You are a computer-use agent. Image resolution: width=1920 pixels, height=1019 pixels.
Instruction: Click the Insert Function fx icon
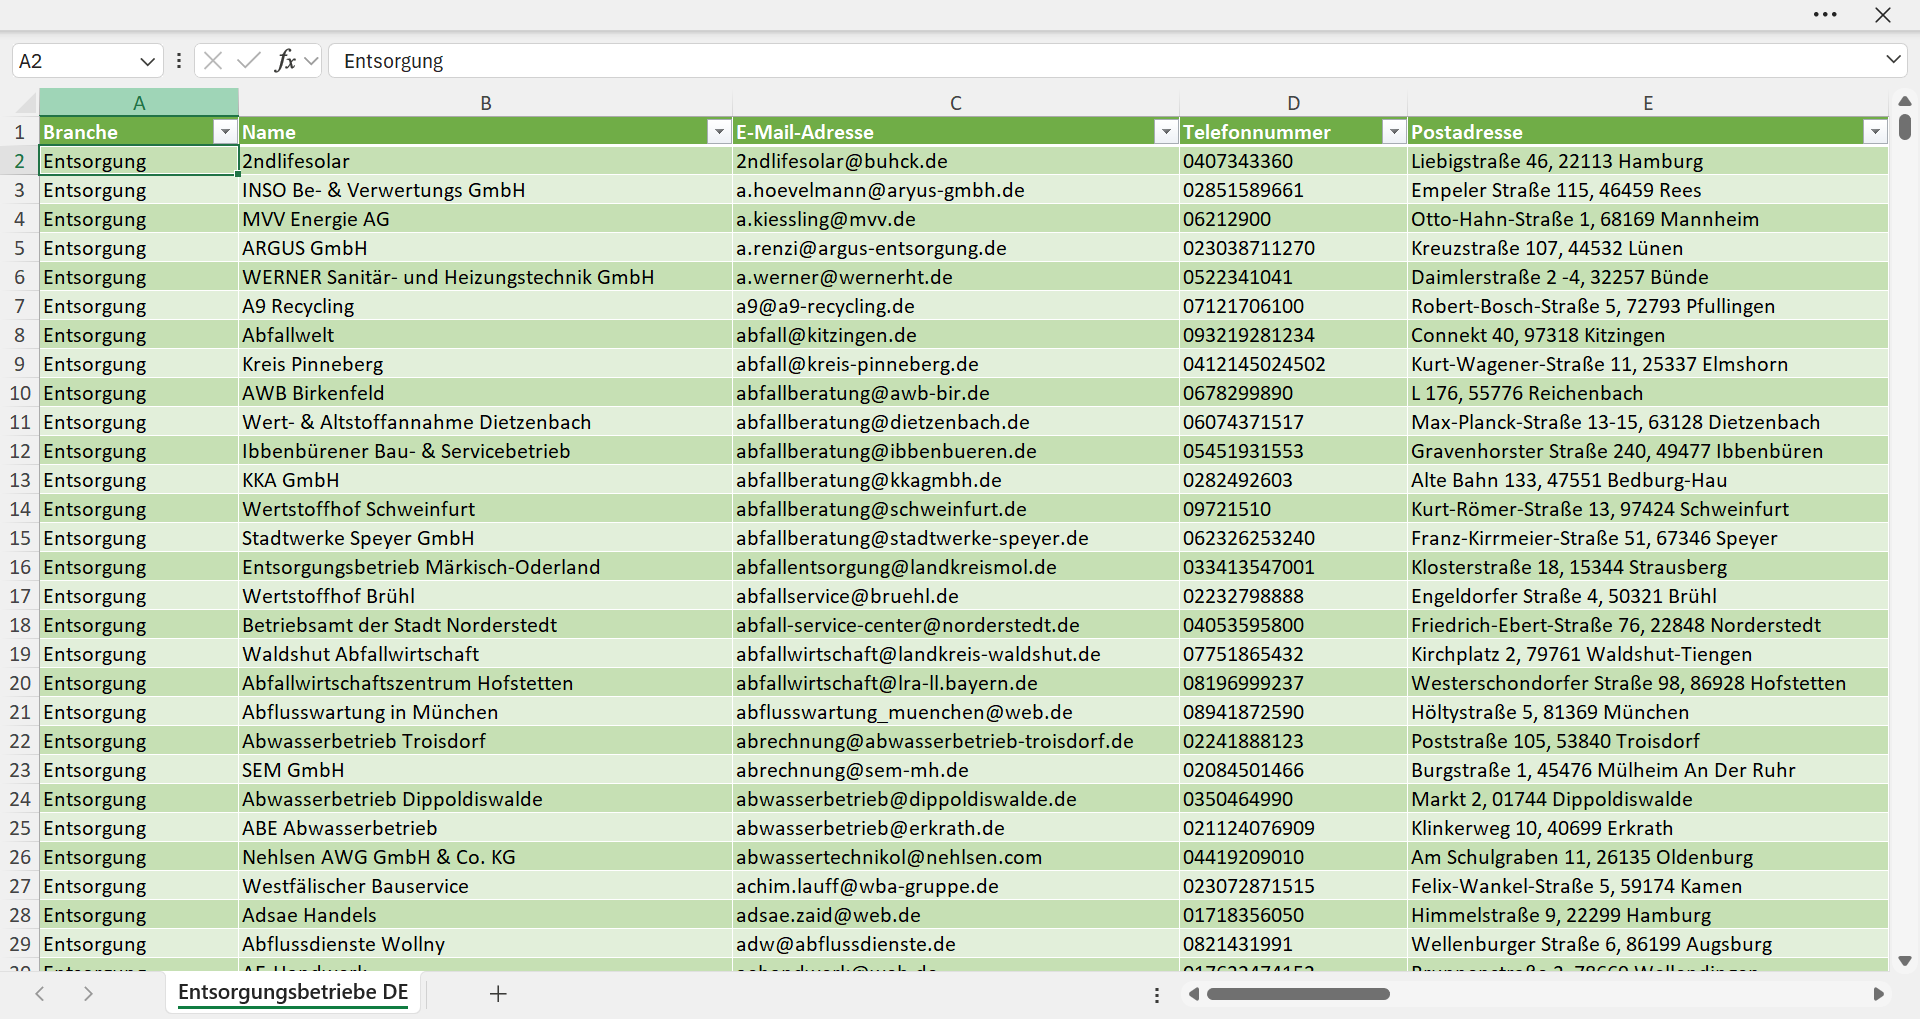[x=286, y=61]
